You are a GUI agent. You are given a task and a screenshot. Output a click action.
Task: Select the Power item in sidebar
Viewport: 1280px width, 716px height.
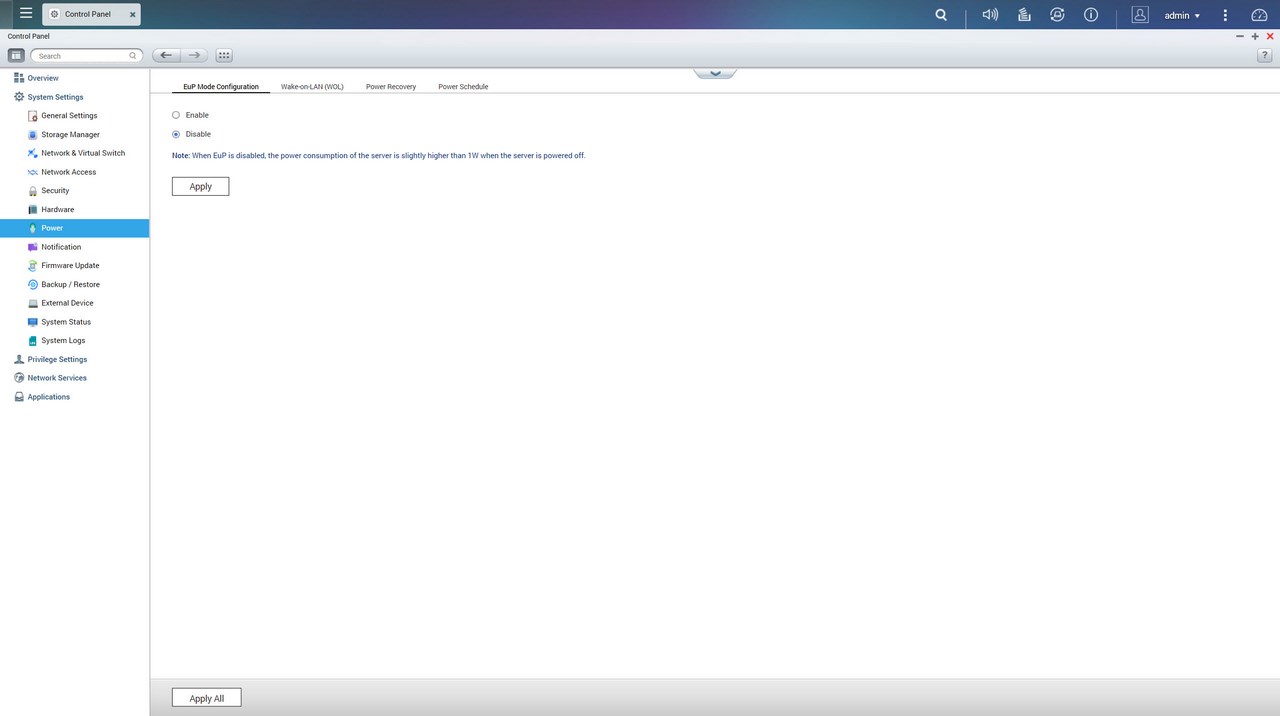click(x=74, y=228)
